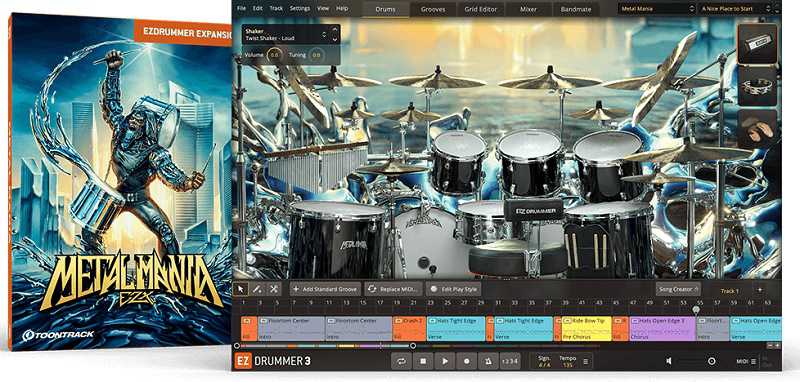
Task: Open the Bandmate tab
Action: click(x=576, y=9)
